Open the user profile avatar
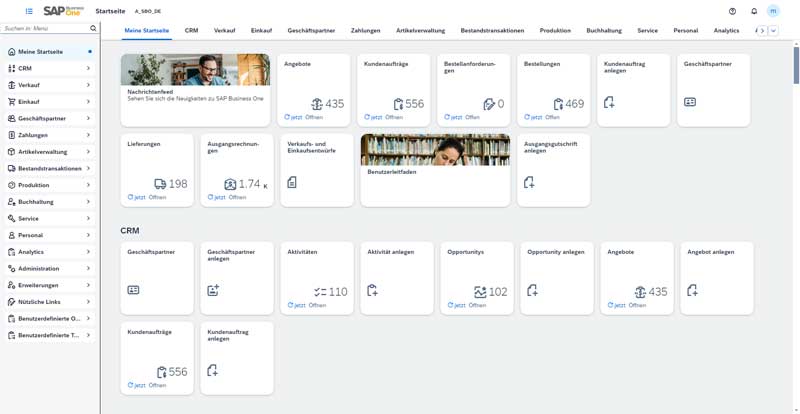 [773, 11]
